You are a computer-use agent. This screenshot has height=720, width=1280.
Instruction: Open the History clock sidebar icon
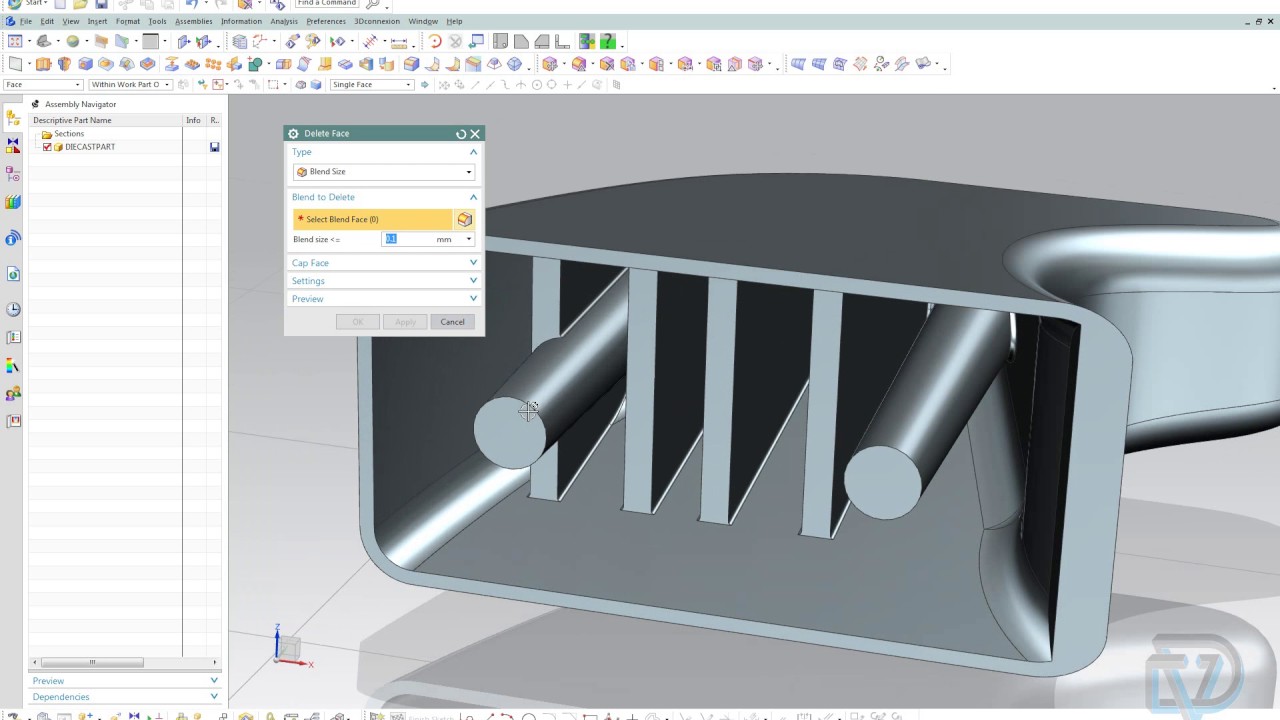click(x=13, y=310)
